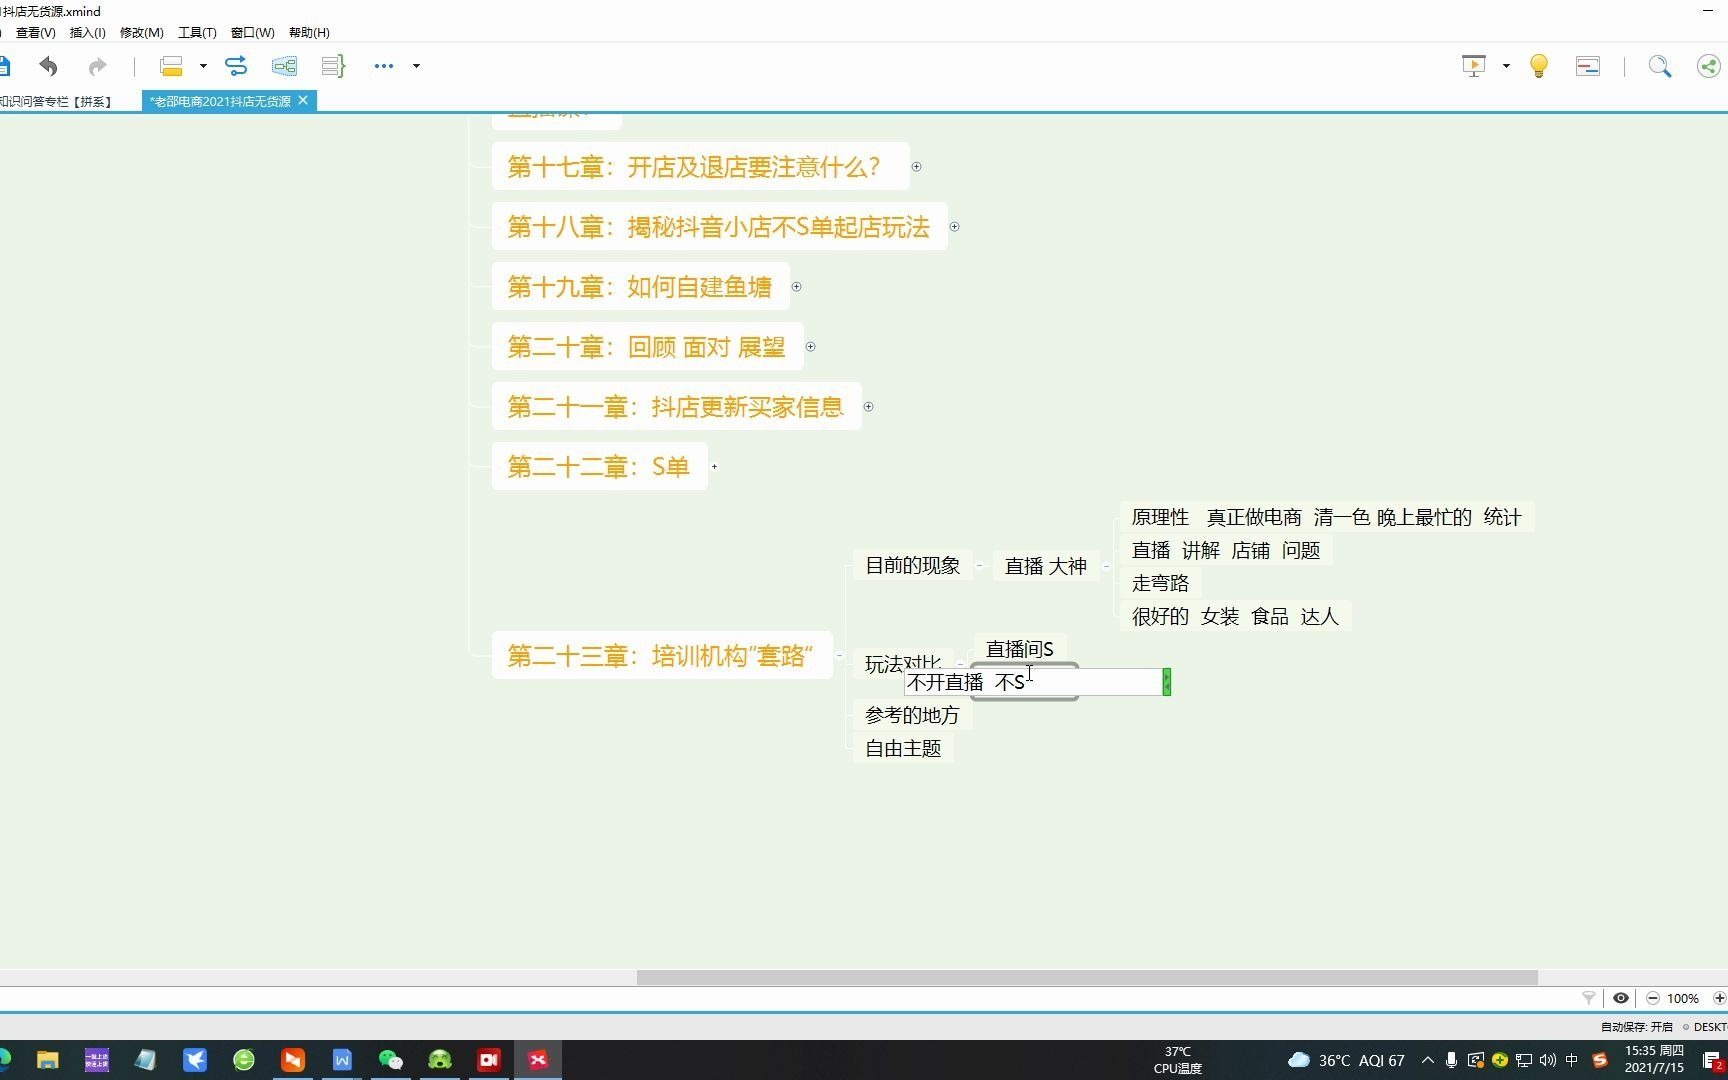1728x1080 pixels.
Task: Click the red screen recorder taskbar icon
Action: click(489, 1060)
